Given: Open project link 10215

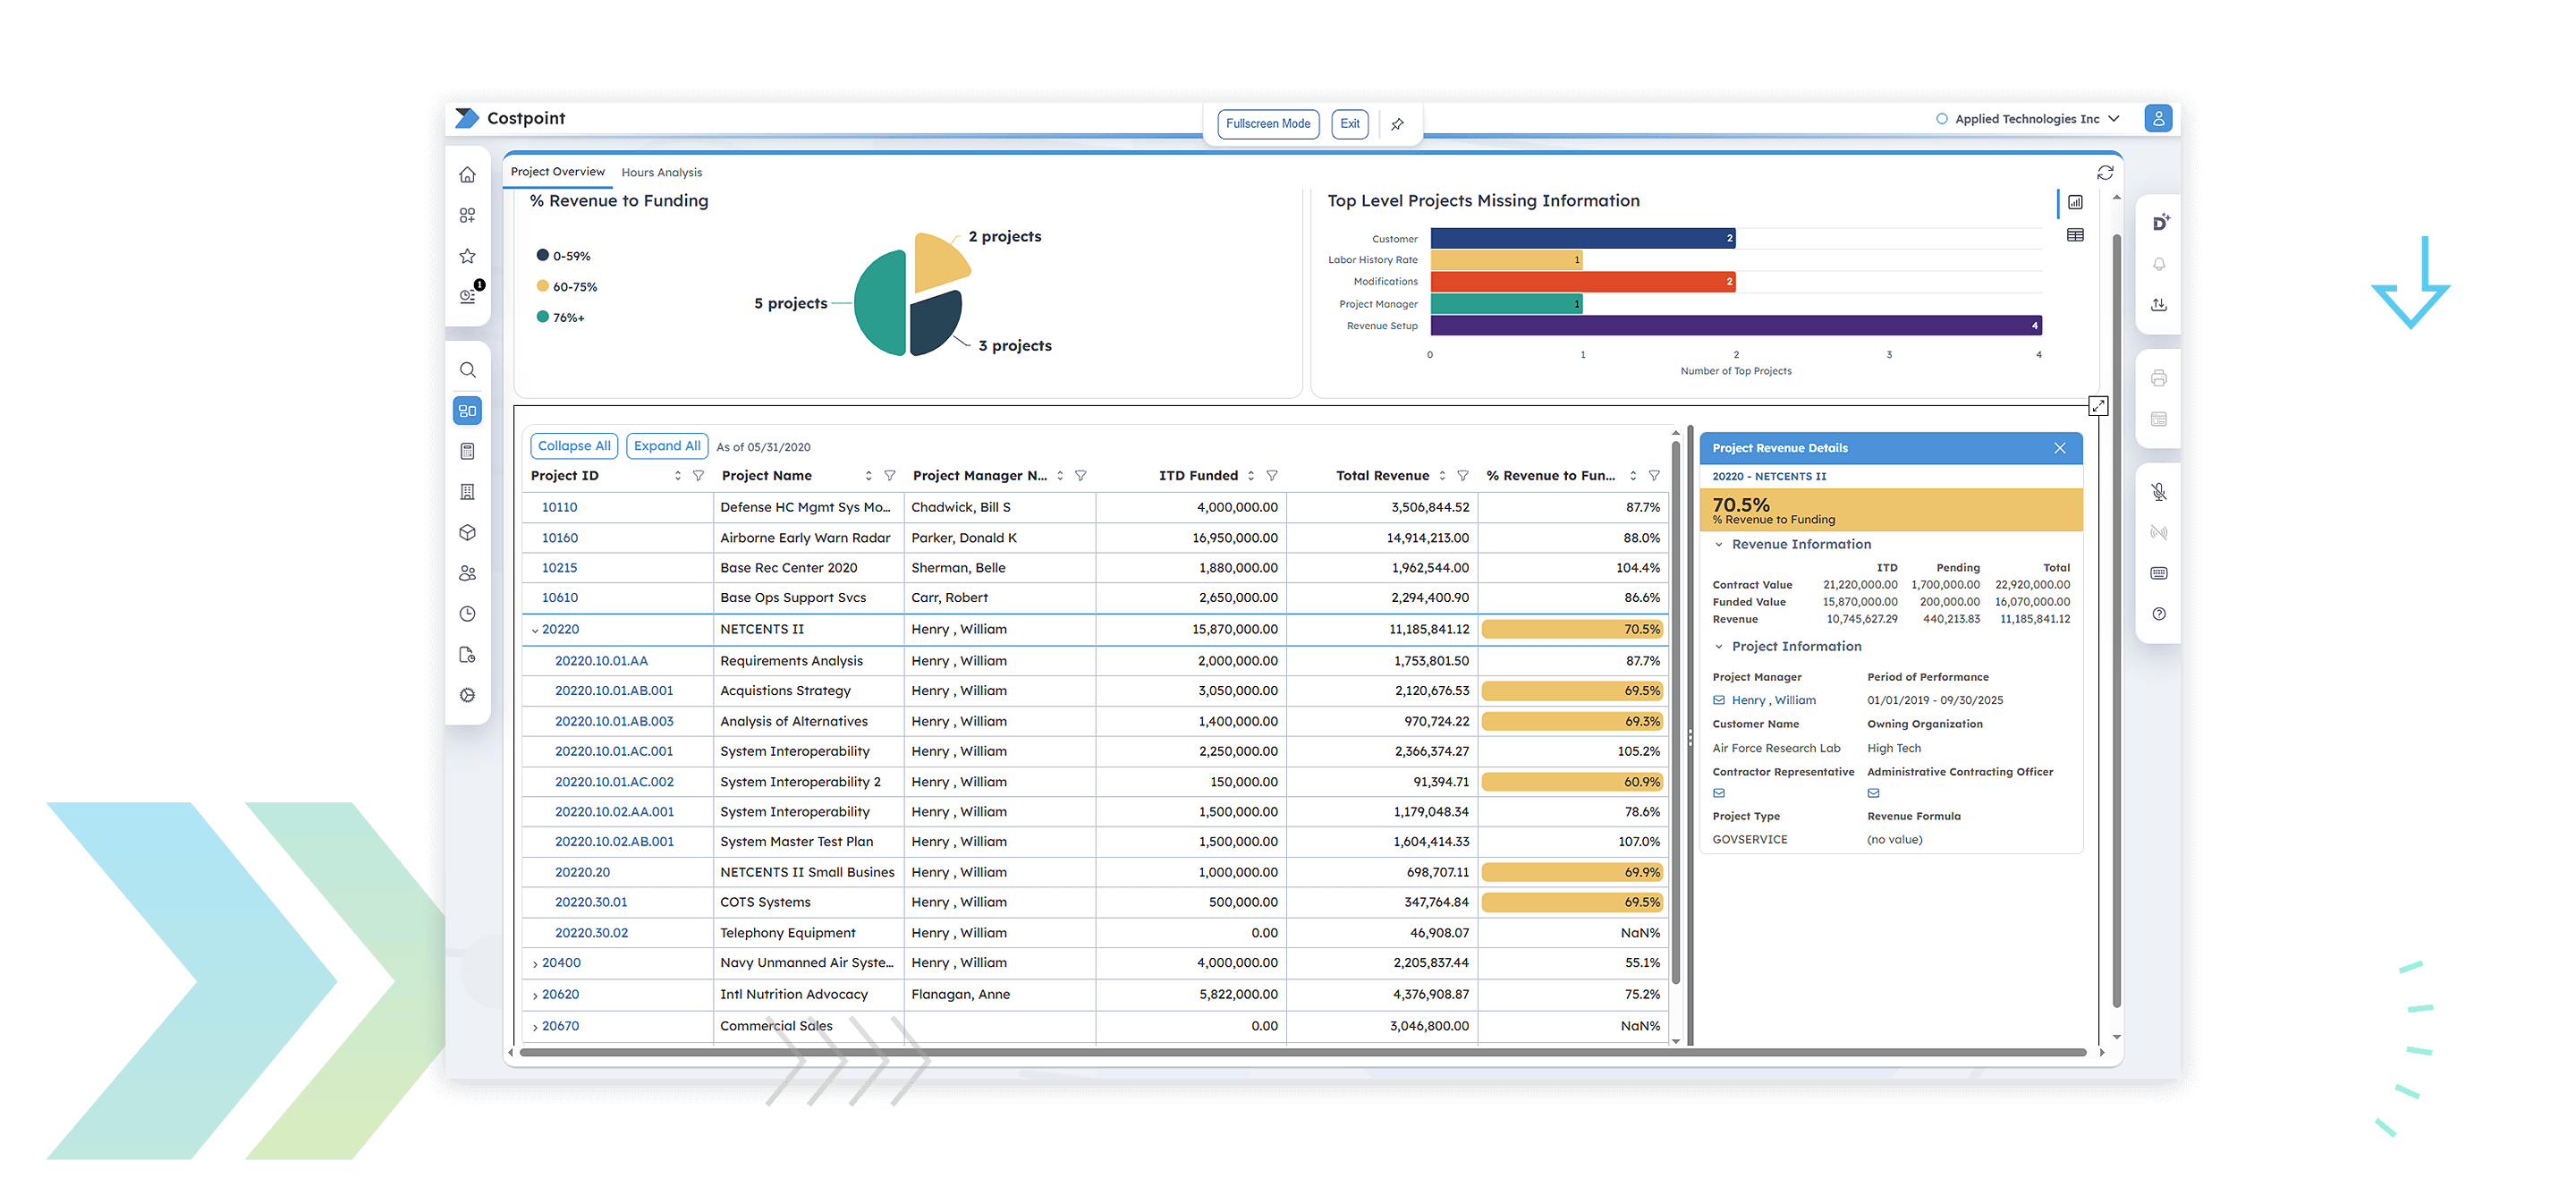Looking at the screenshot, I should pyautogui.click(x=559, y=568).
